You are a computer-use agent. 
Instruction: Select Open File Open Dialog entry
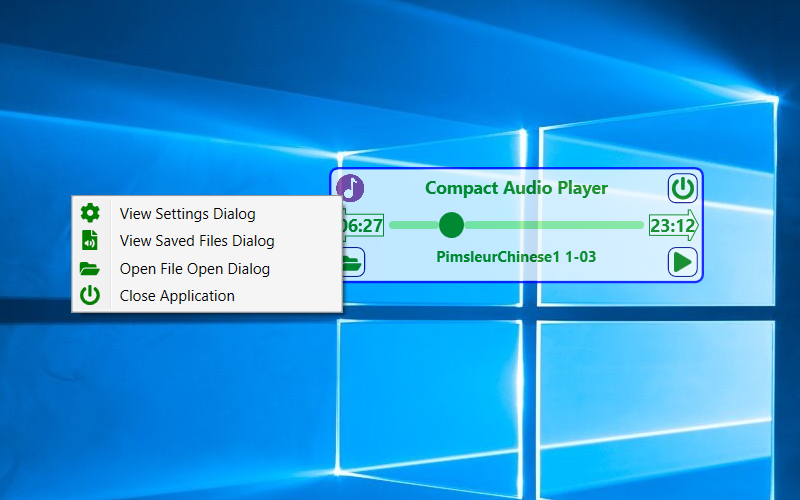[207, 268]
